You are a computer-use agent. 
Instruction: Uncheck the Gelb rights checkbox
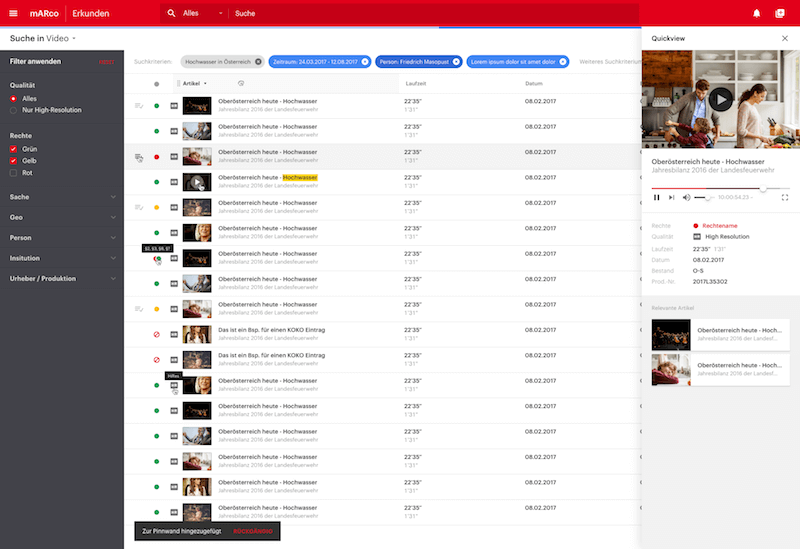pyautogui.click(x=13, y=161)
